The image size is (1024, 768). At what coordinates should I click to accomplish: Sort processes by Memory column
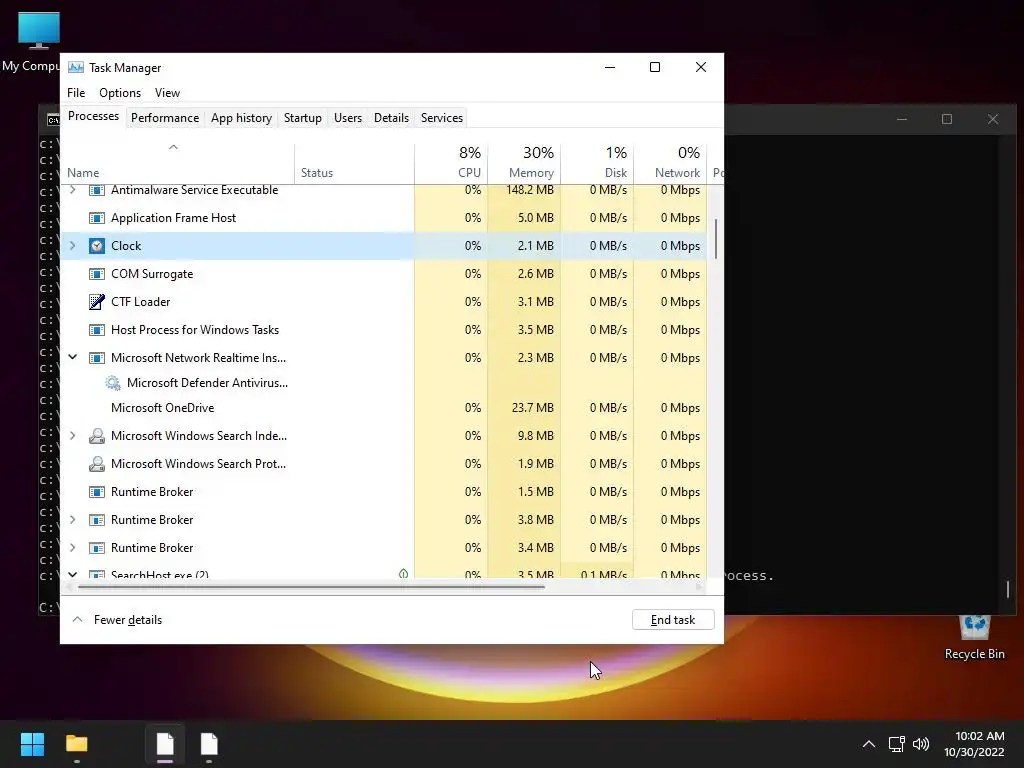524,164
